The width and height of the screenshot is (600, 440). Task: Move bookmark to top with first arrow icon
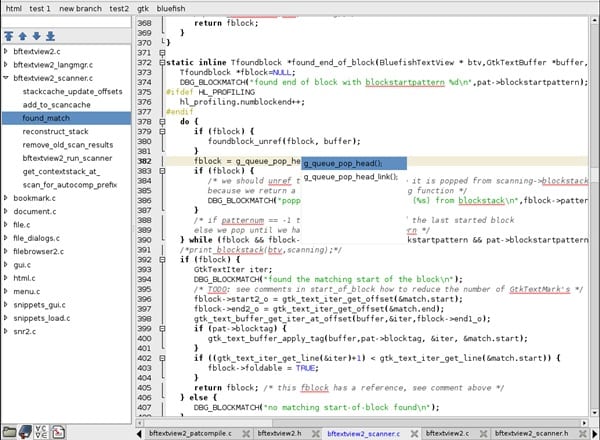(x=9, y=36)
